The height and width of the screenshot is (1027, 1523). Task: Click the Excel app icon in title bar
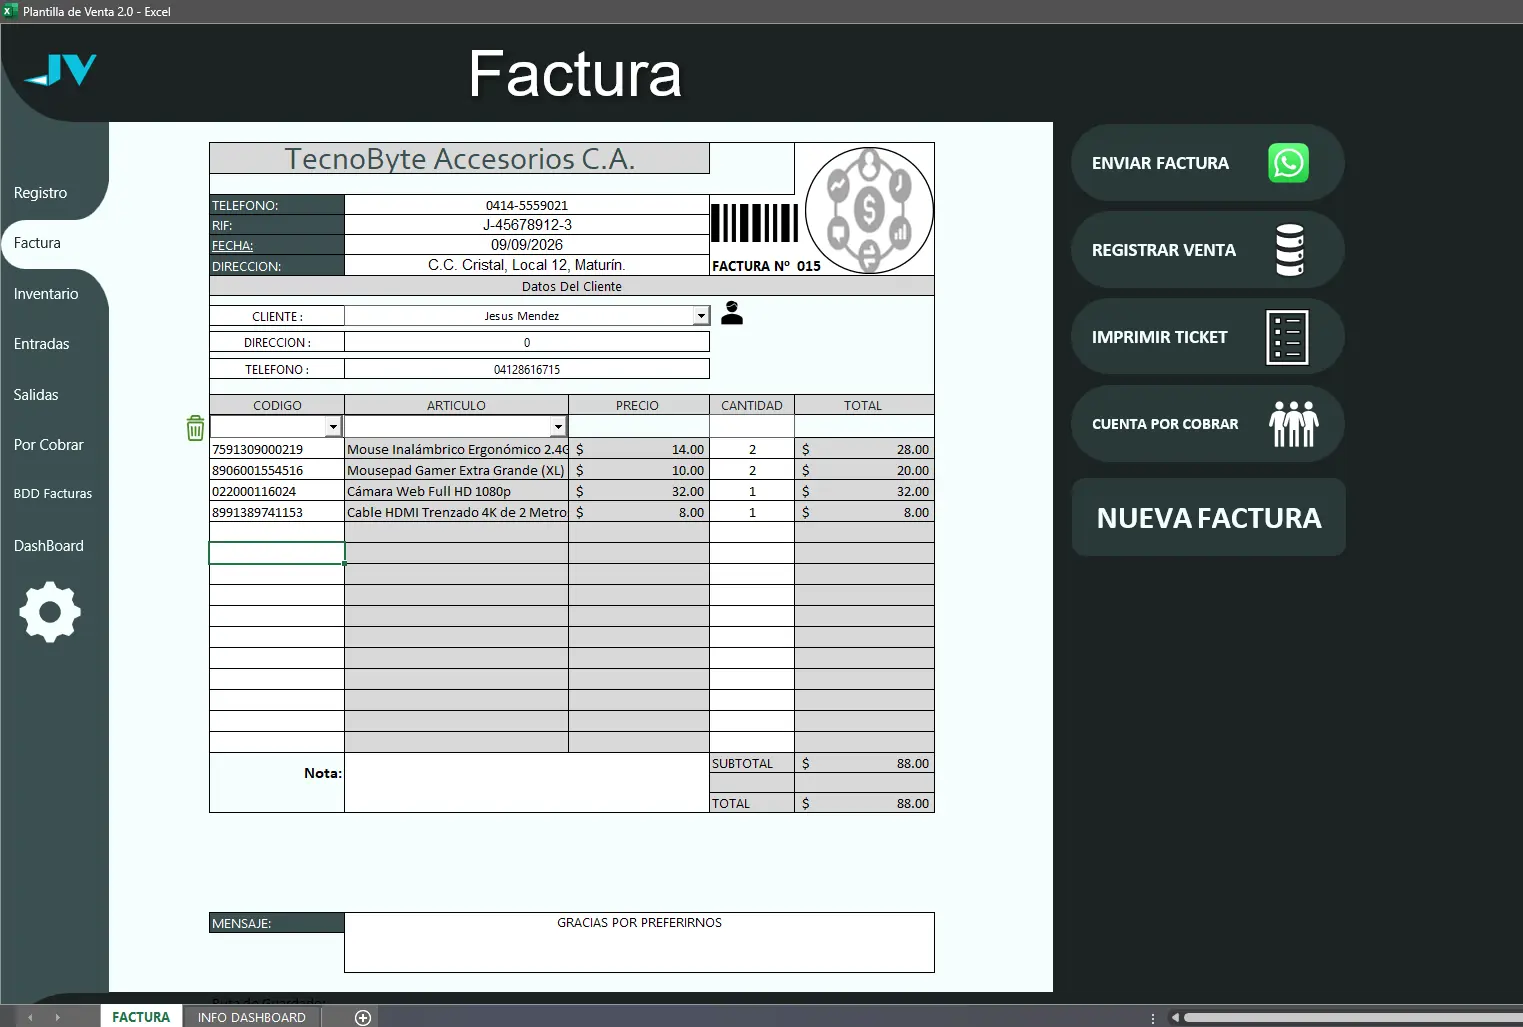(x=11, y=11)
